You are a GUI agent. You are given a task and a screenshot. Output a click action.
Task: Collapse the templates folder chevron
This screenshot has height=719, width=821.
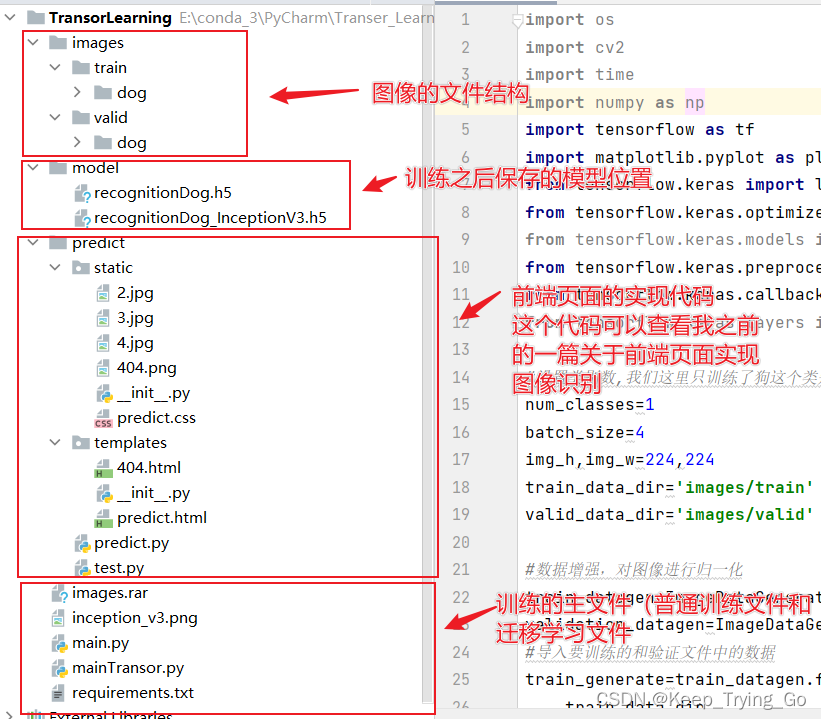55,442
